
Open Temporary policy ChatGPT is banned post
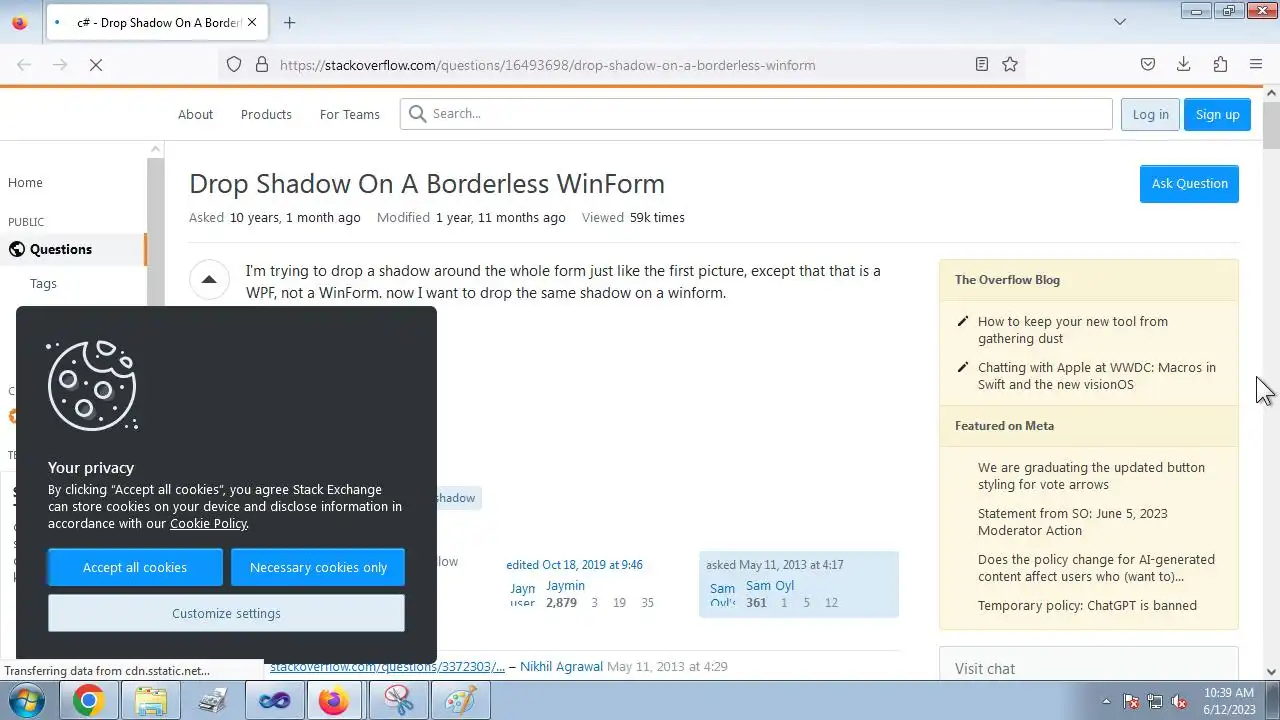pos(1087,605)
